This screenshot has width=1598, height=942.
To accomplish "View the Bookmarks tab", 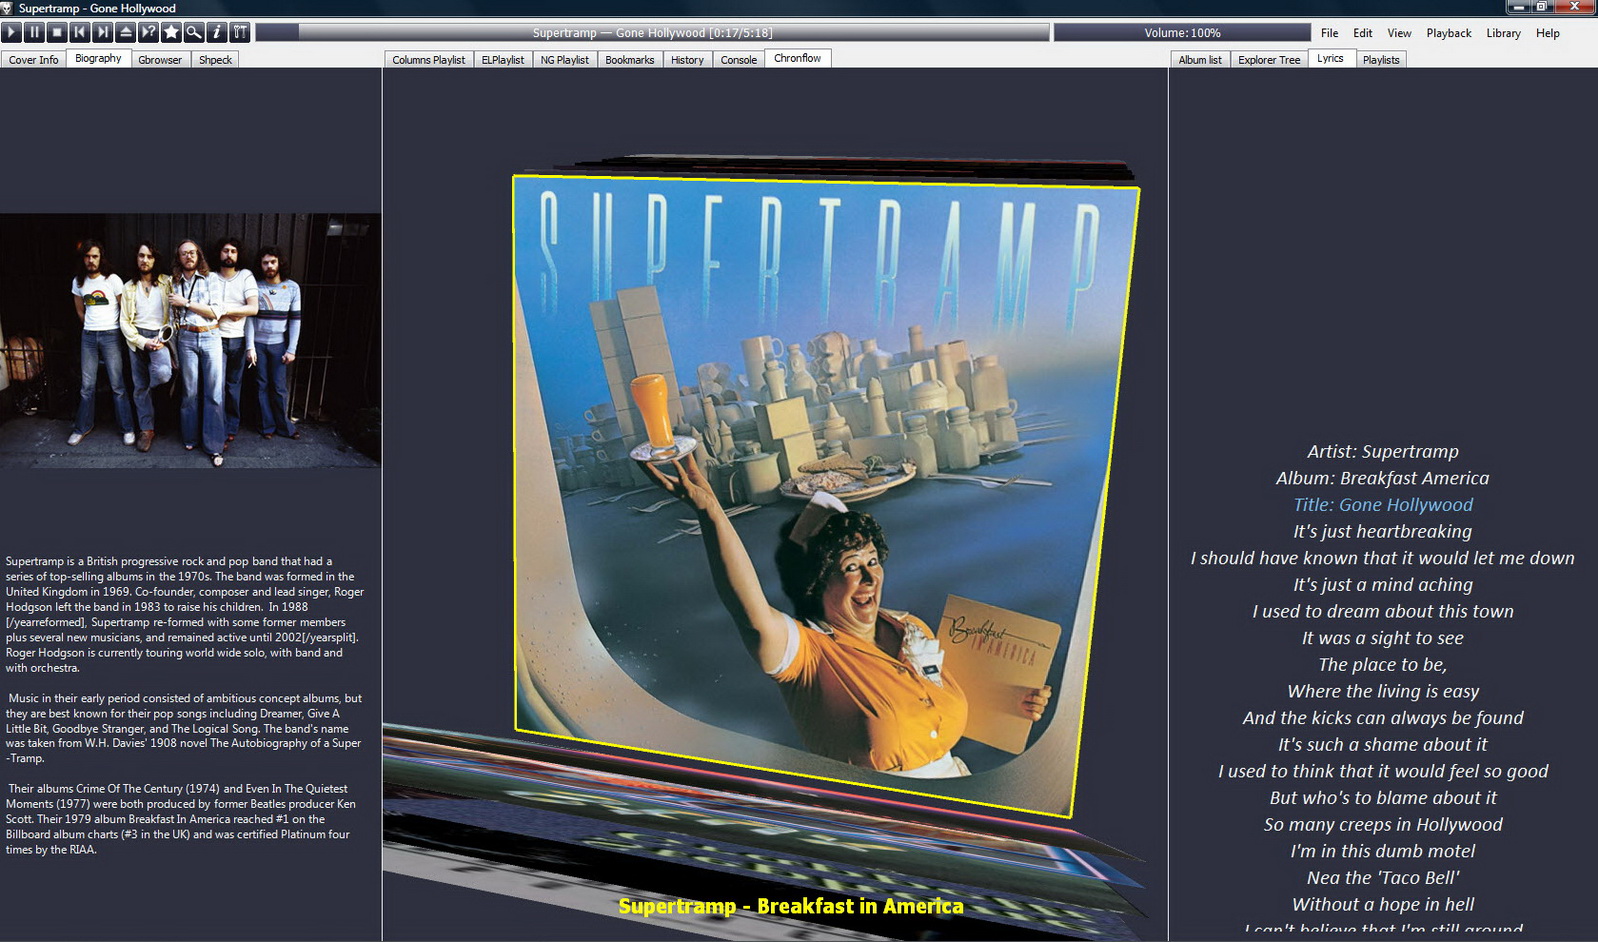I will [630, 60].
